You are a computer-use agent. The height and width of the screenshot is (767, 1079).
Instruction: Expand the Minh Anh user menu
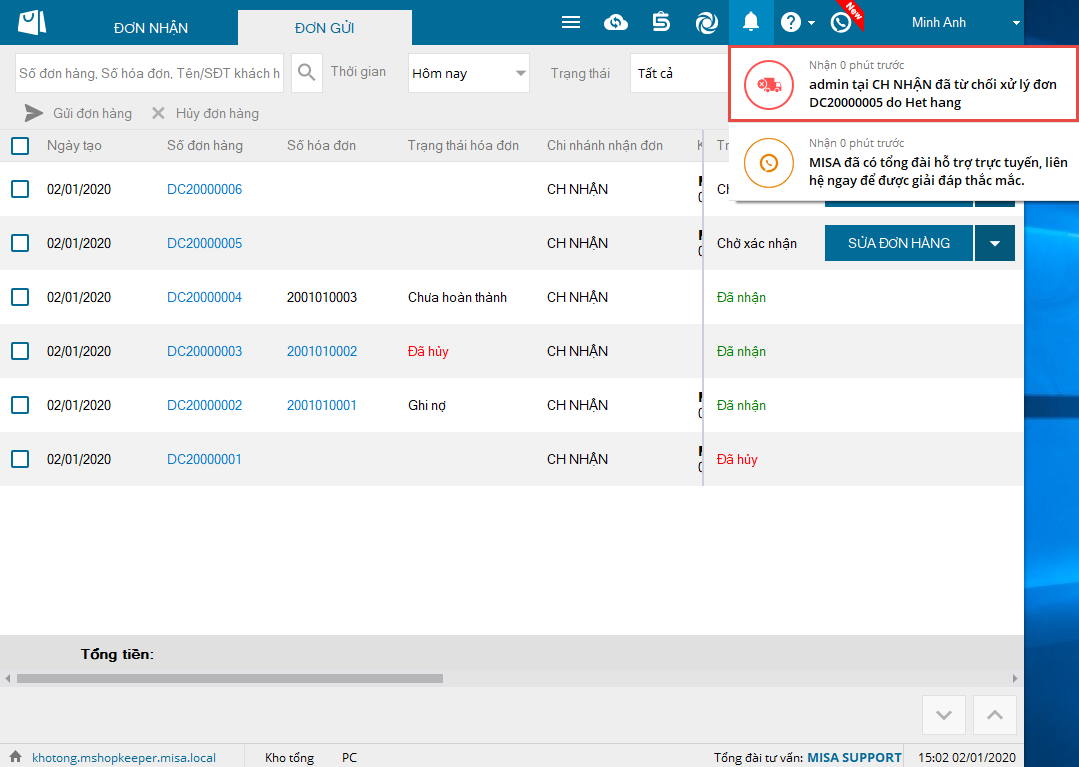tap(1016, 23)
